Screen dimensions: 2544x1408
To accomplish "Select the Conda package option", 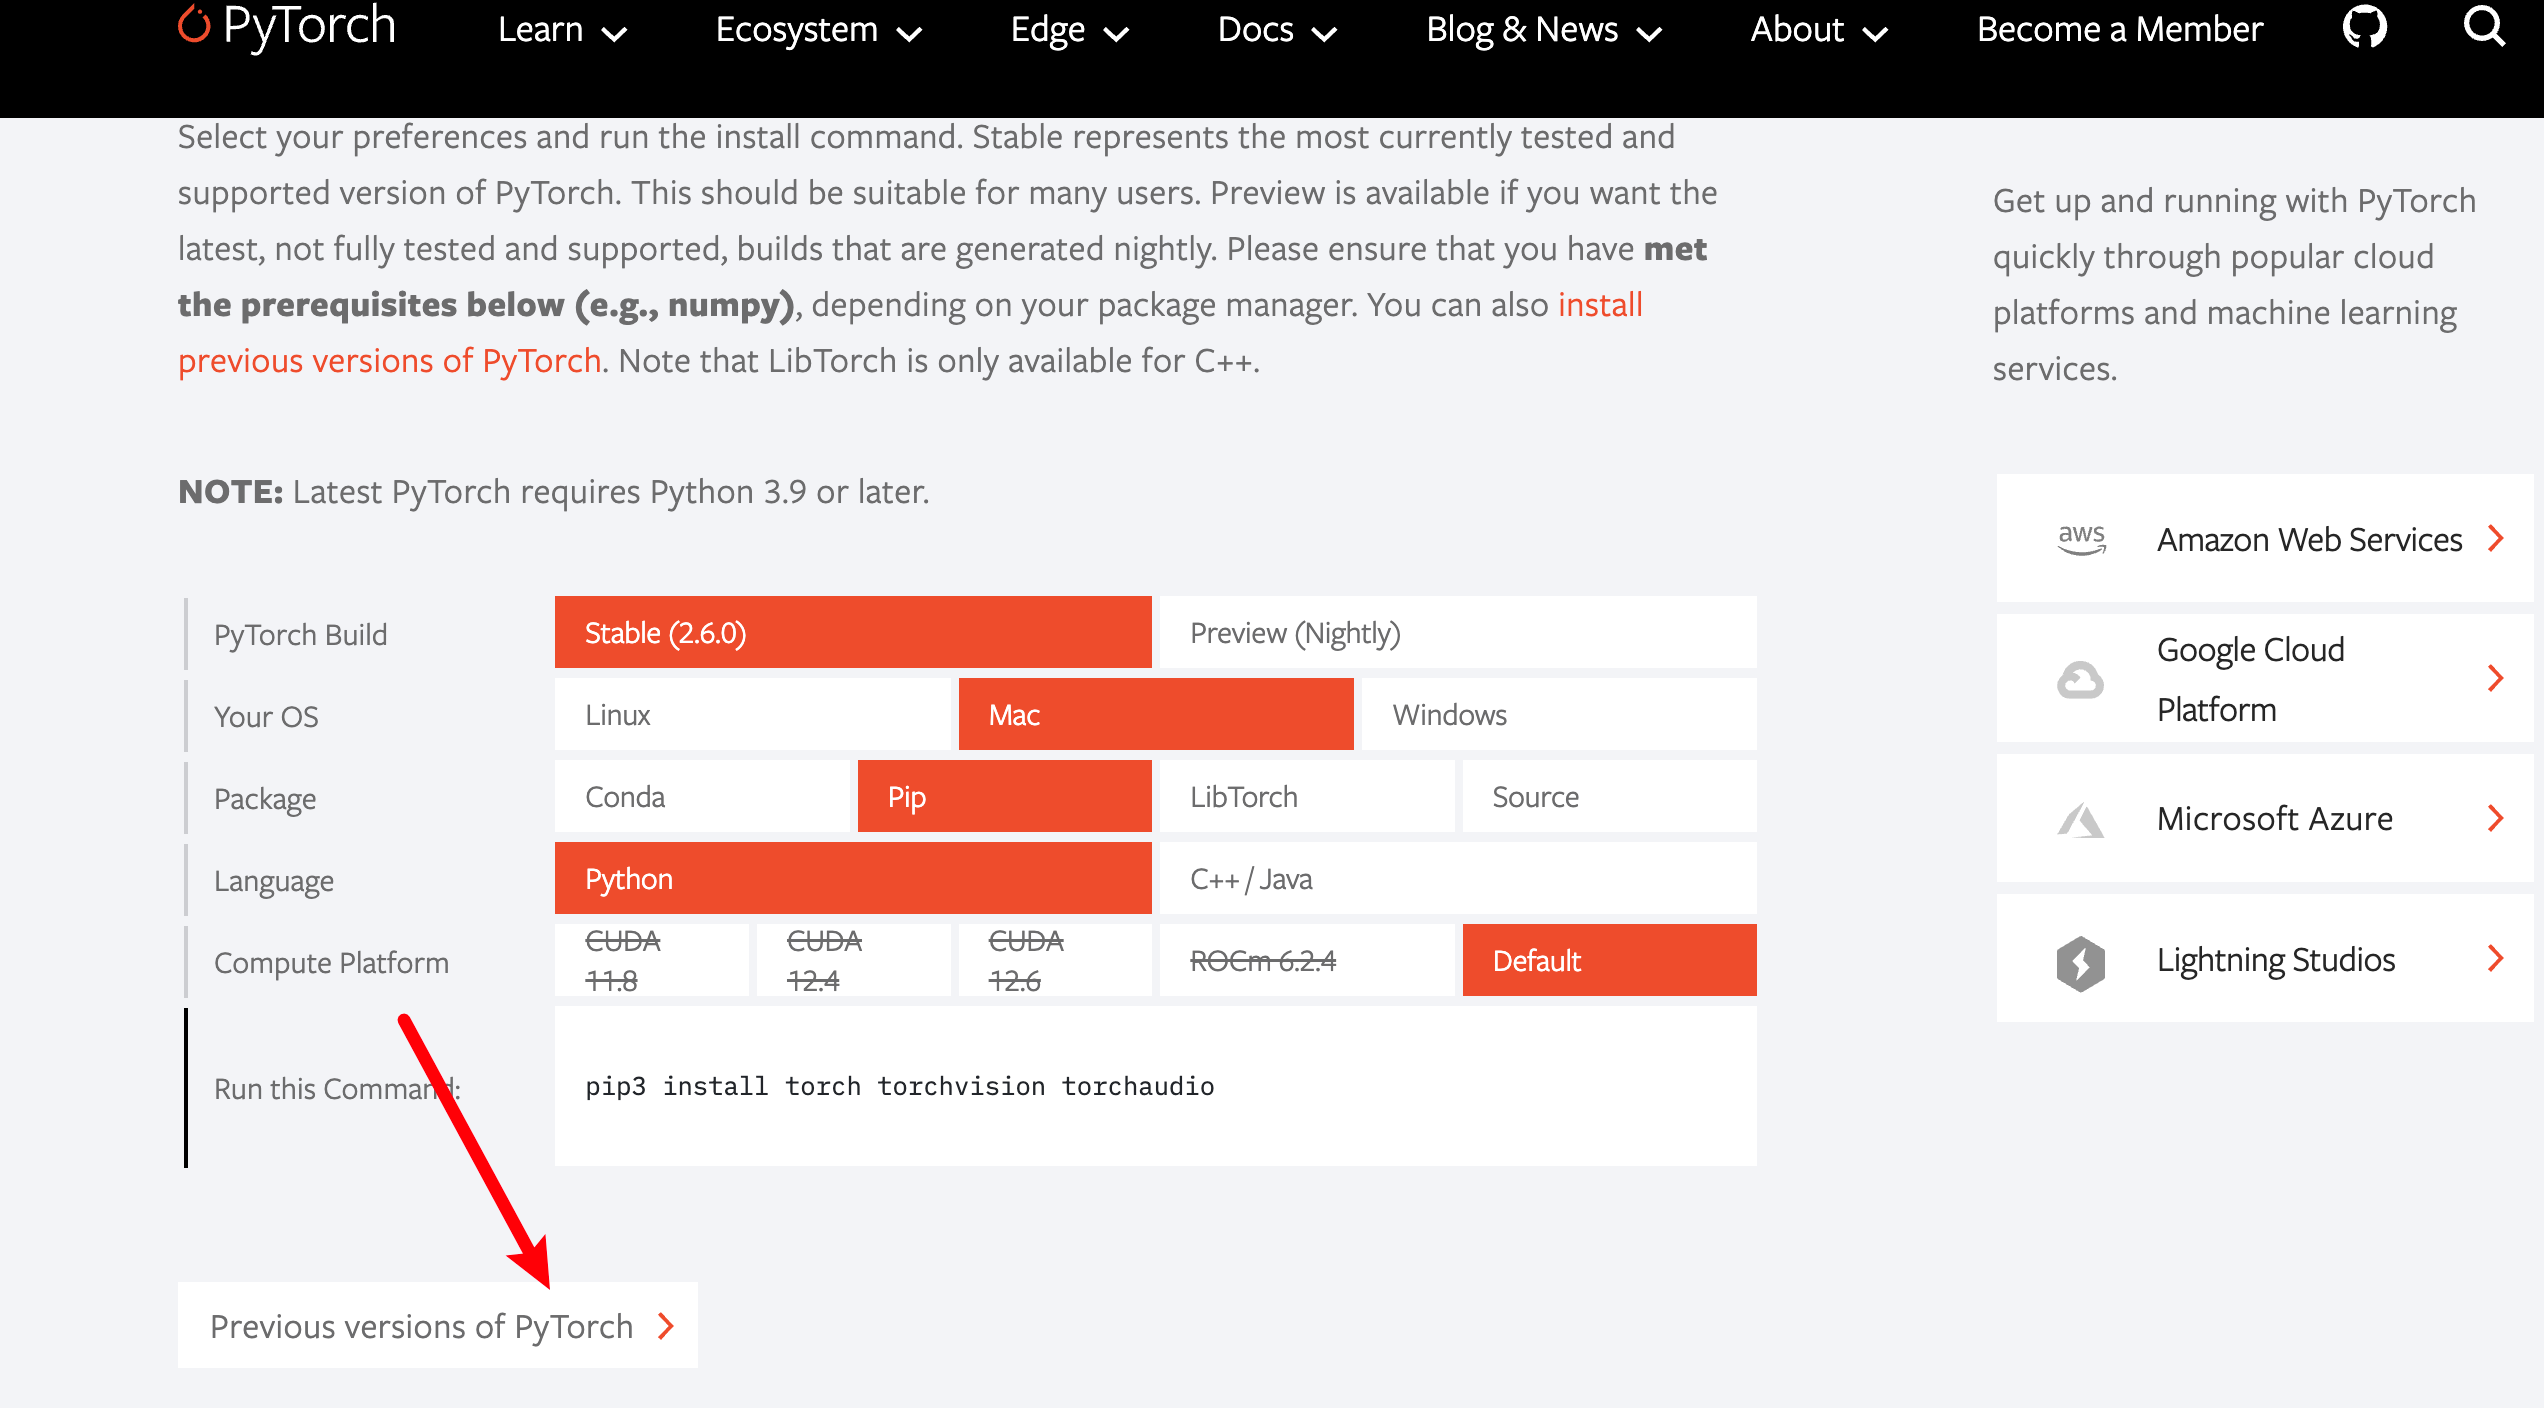I will [x=702, y=796].
